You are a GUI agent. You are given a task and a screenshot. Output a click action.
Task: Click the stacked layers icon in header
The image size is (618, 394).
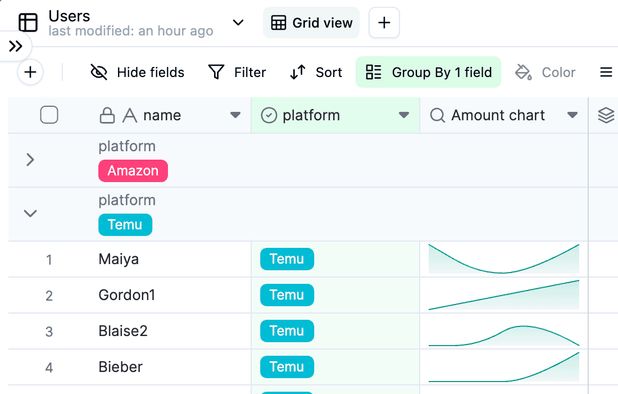click(606, 115)
